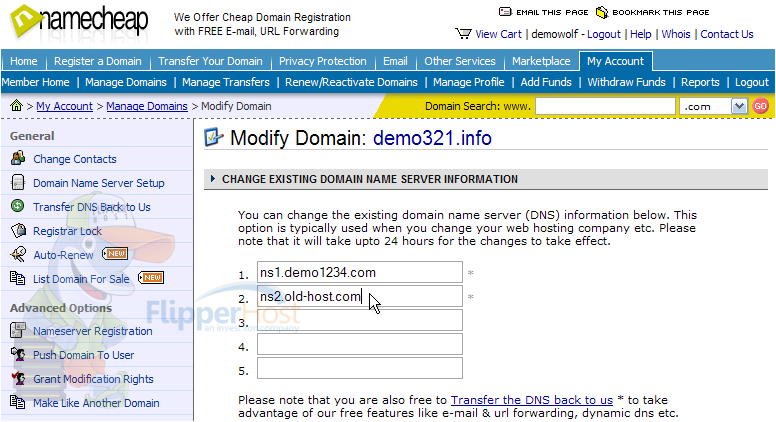The width and height of the screenshot is (776, 422).
Task: Click Logout in the submenu bar
Action: (752, 82)
